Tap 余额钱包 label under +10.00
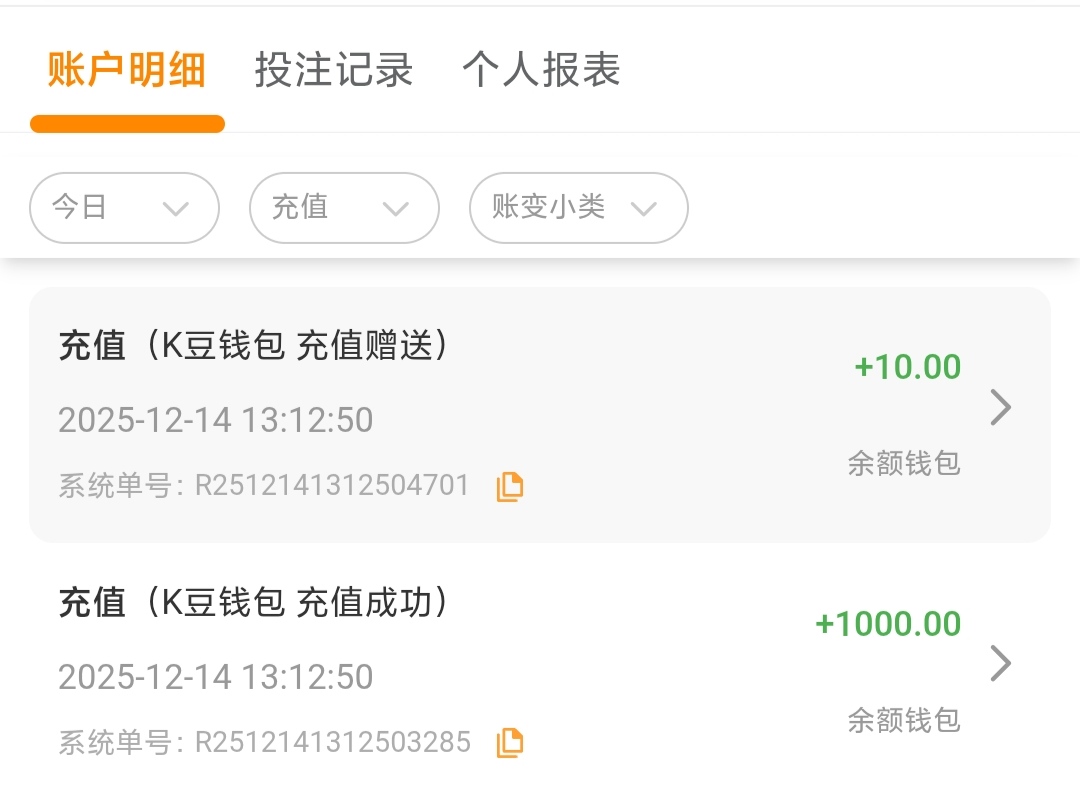Image resolution: width=1080 pixels, height=788 pixels. [904, 463]
